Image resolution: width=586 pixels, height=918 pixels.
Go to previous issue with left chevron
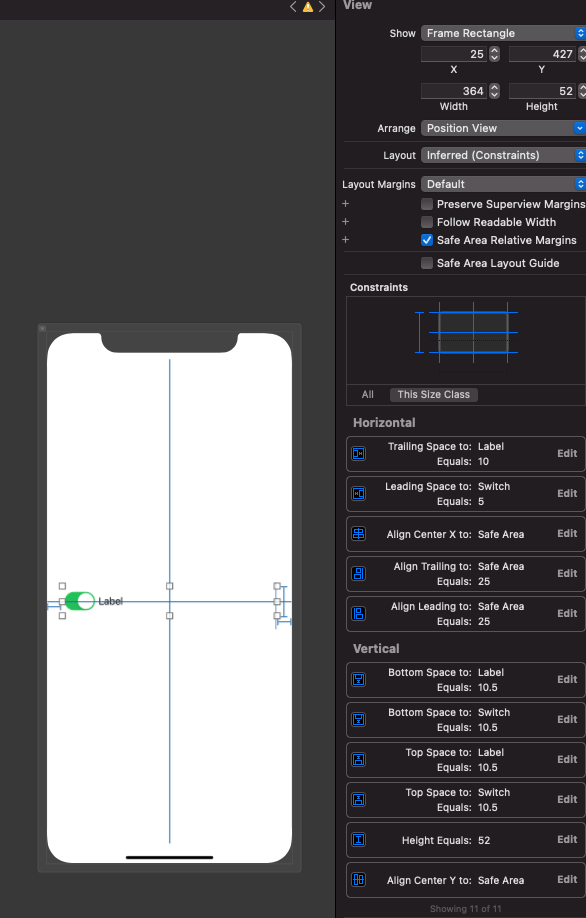click(x=293, y=7)
